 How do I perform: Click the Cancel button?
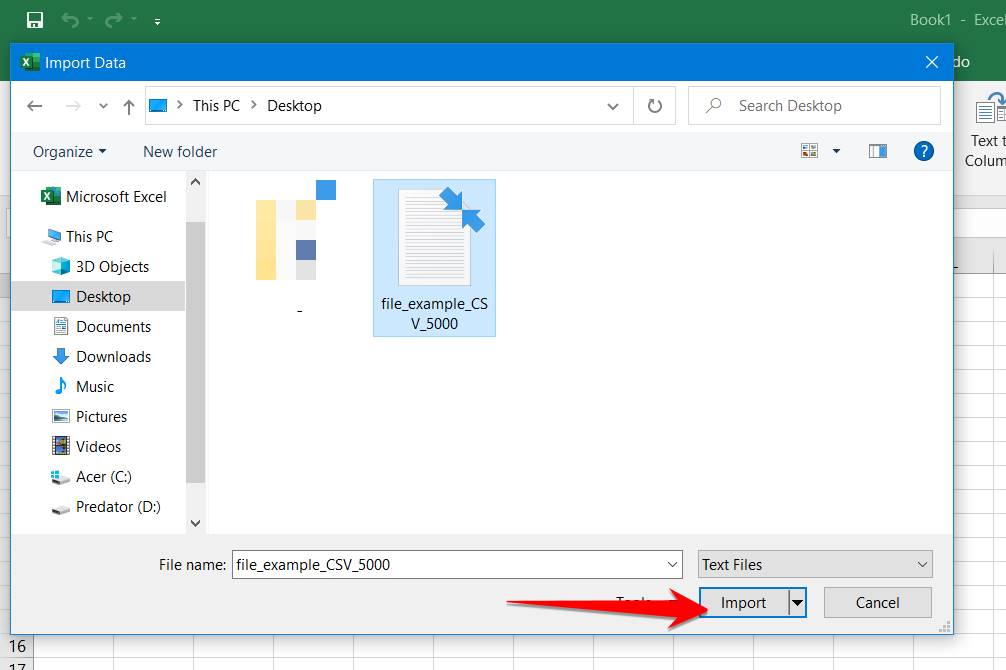pyautogui.click(x=878, y=603)
